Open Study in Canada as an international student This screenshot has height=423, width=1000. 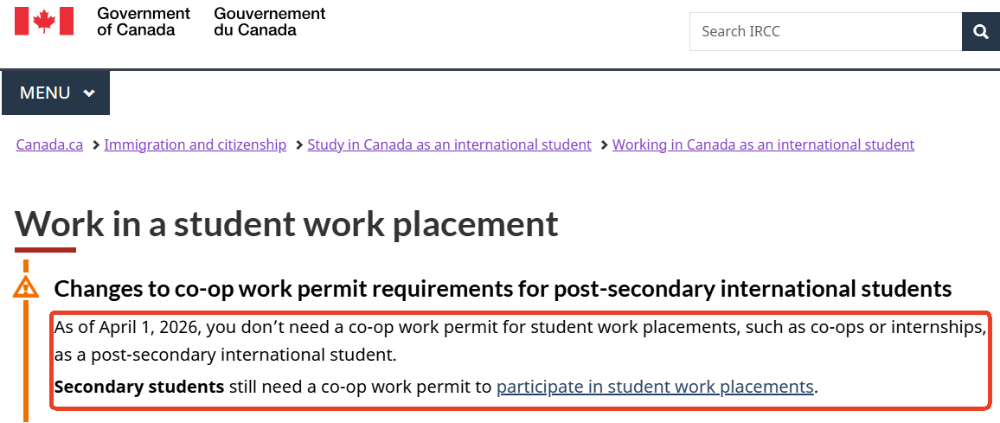coord(449,145)
